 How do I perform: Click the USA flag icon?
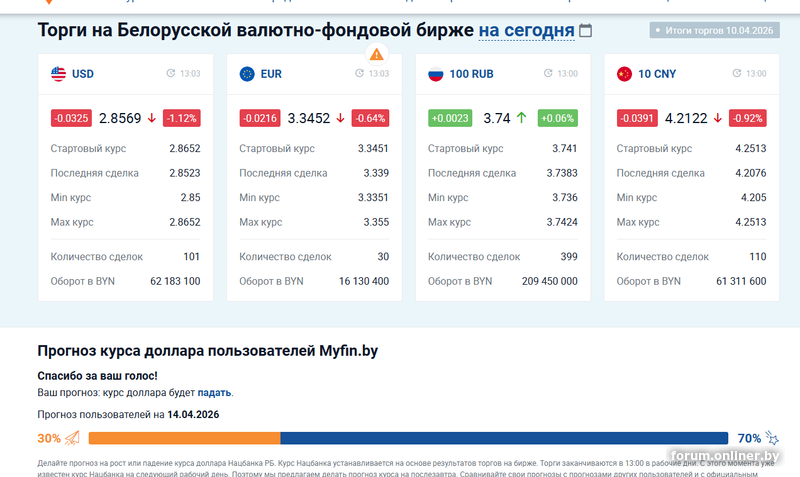(x=58, y=74)
